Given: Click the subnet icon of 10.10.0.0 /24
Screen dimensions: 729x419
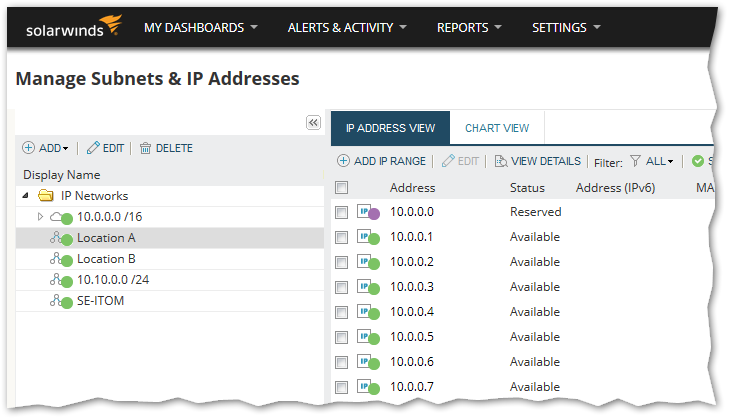Looking at the screenshot, I should click(61, 280).
